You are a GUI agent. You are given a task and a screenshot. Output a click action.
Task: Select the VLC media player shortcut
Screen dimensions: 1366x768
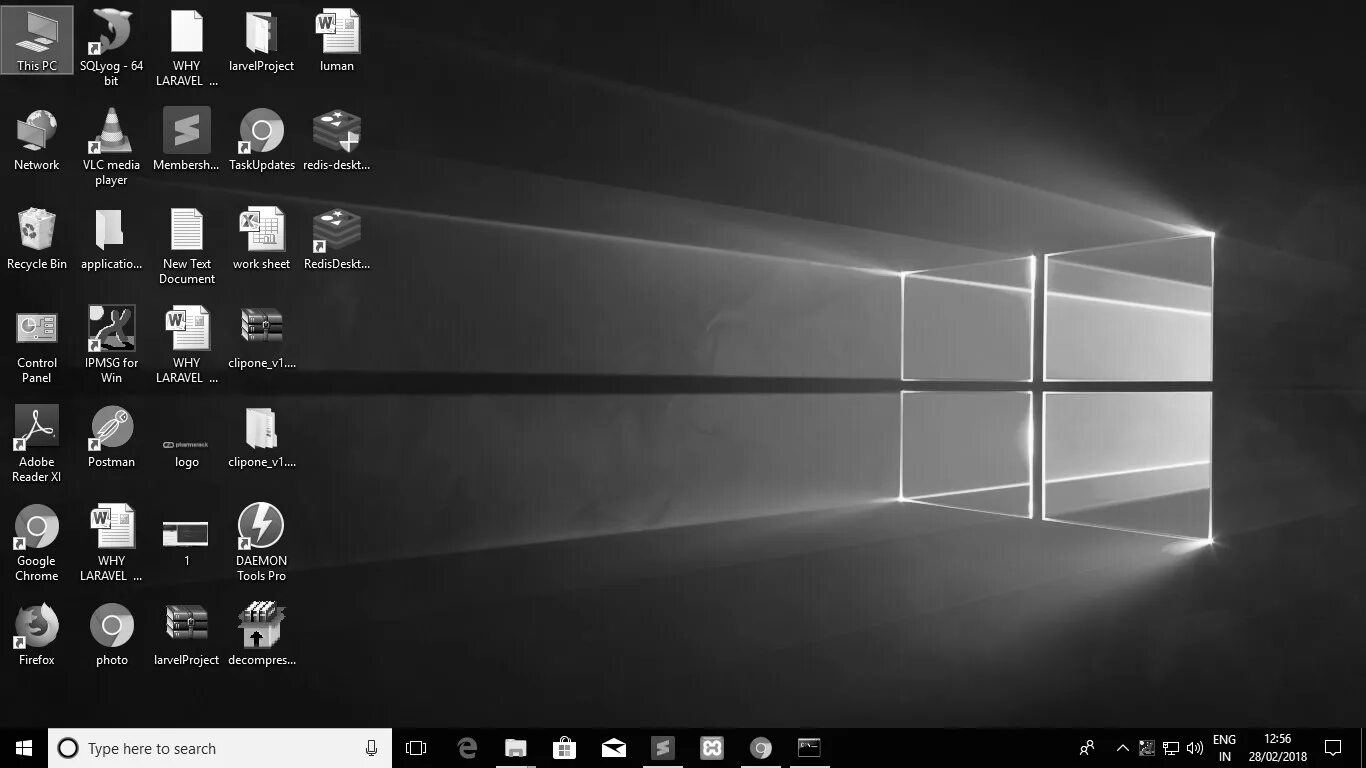pyautogui.click(x=111, y=146)
